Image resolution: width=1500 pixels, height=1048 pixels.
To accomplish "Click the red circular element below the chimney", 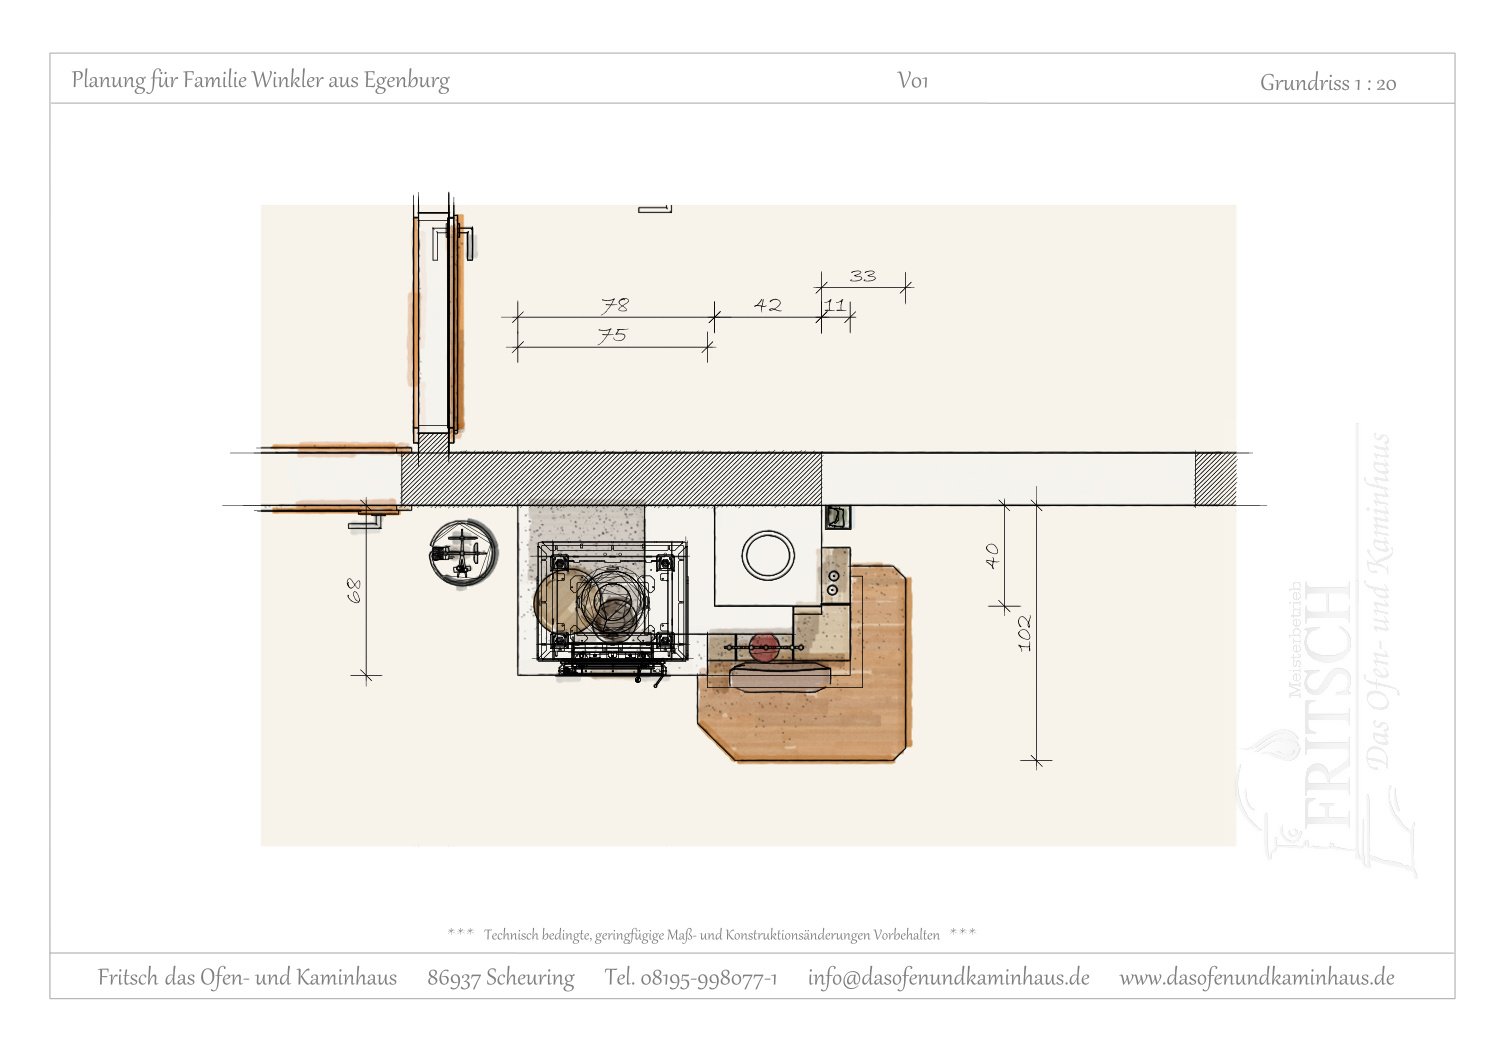I will (765, 647).
